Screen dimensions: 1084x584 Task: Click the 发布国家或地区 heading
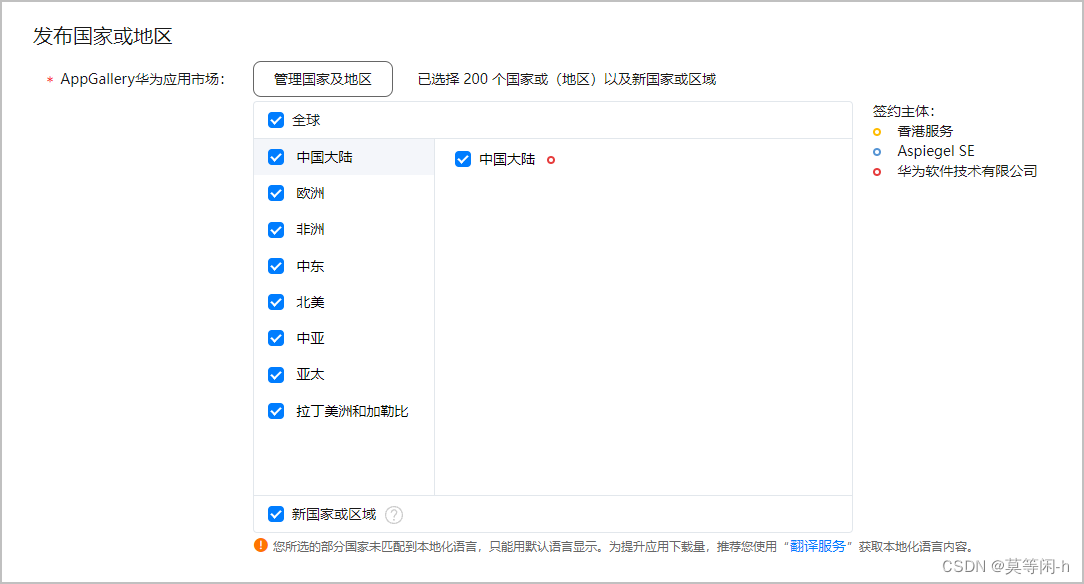pyautogui.click(x=102, y=36)
